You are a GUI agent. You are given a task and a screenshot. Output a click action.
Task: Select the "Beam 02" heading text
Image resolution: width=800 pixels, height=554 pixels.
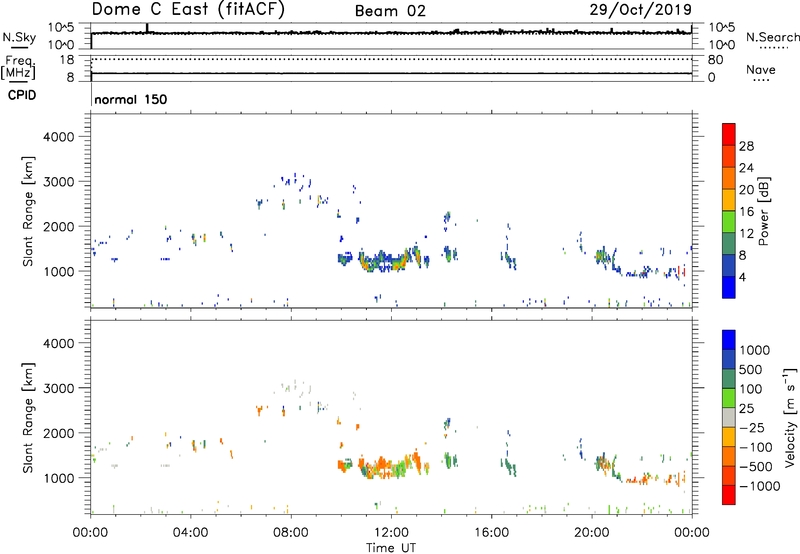coord(390,11)
